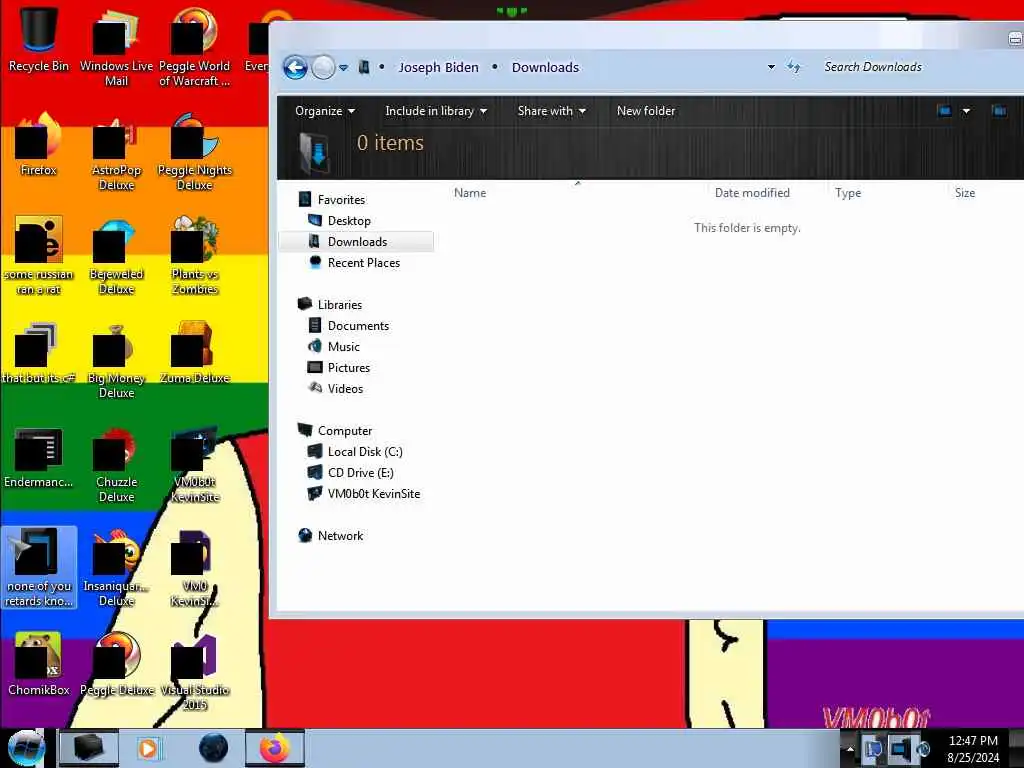
Task: Open VM0 KevinSi... purple desktop icon
Action: click(x=195, y=568)
